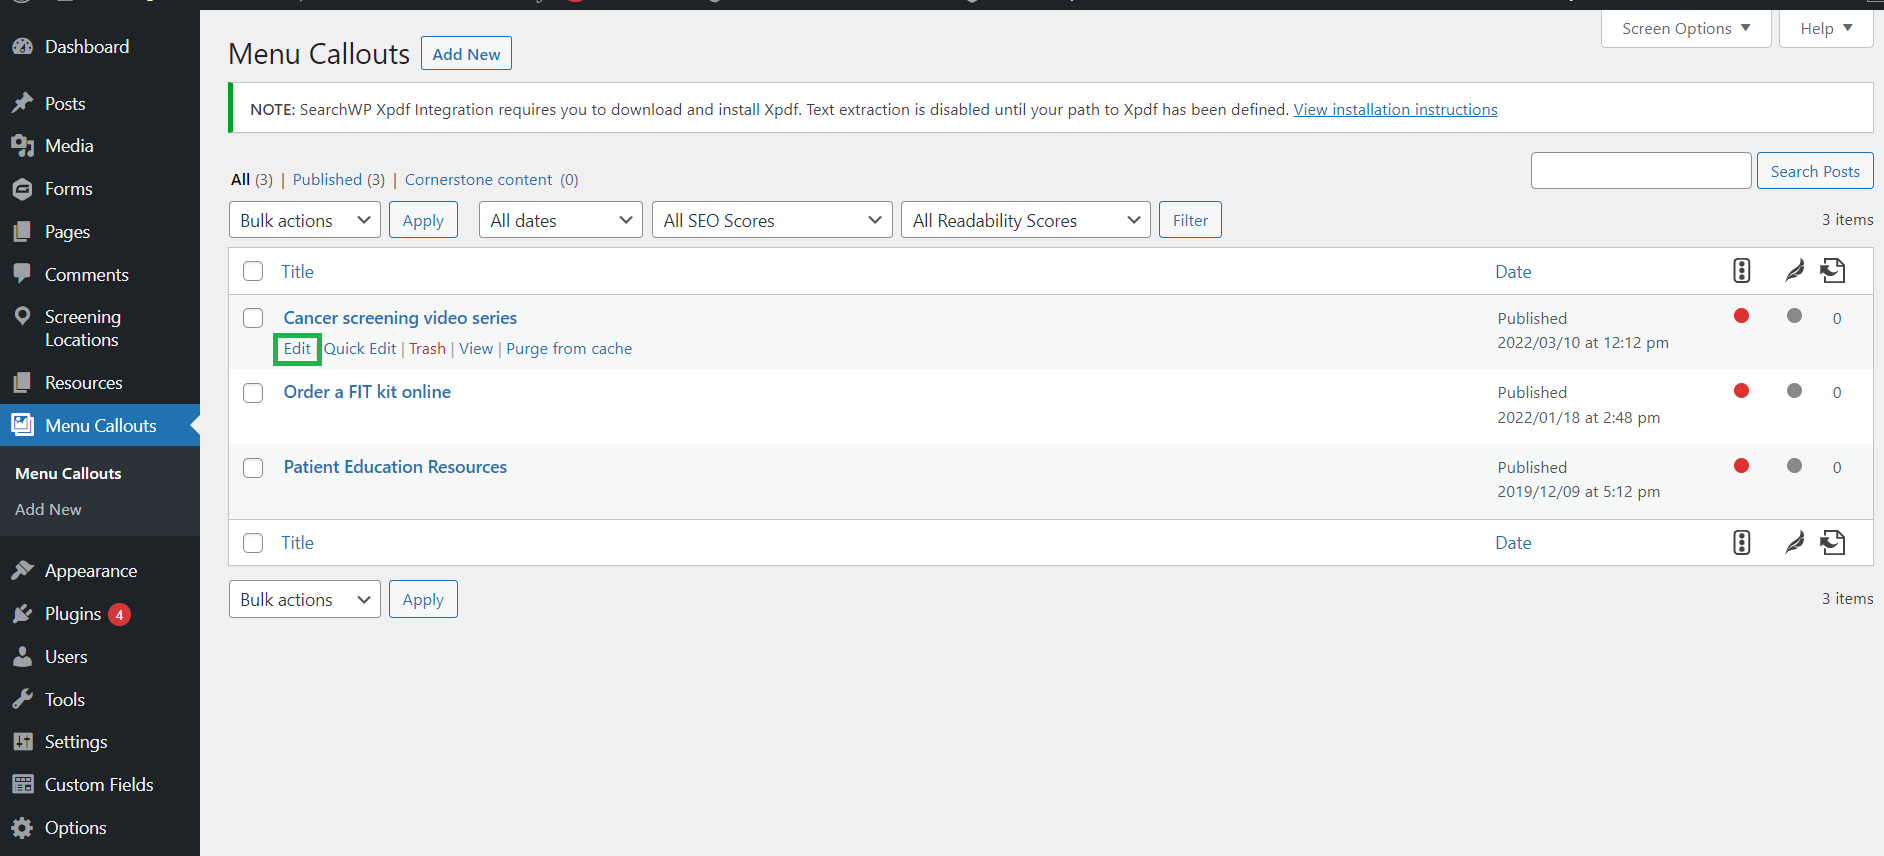
Task: Click the Screening Locations map pin icon
Action: pos(22,317)
